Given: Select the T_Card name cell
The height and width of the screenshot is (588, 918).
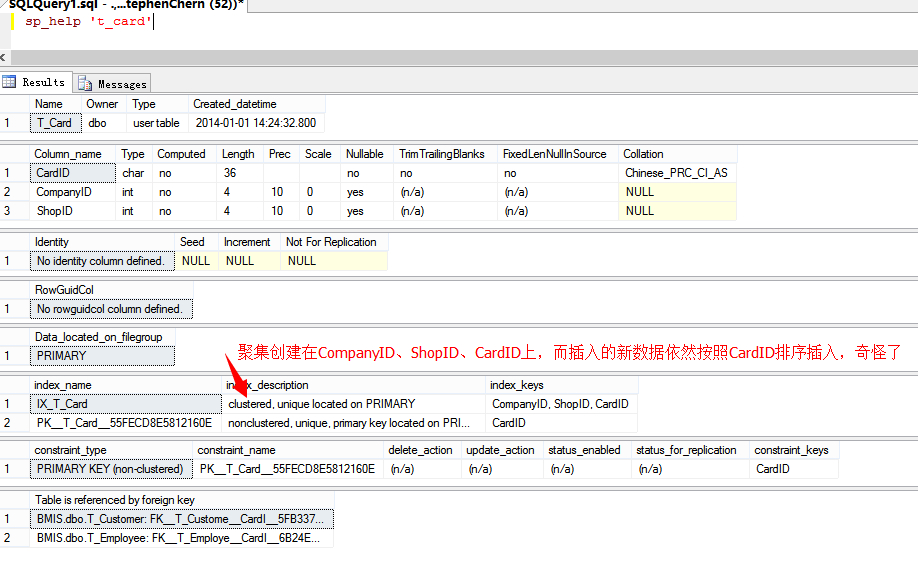Looking at the screenshot, I should (54, 123).
